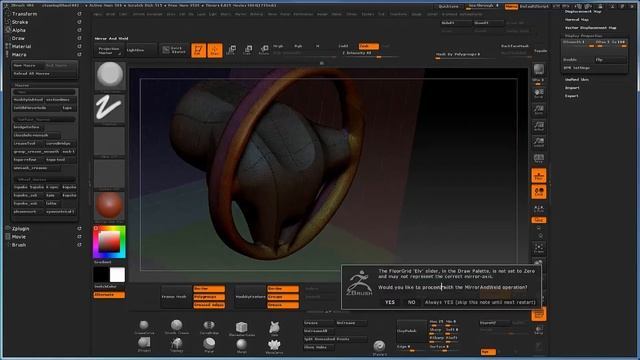Click the Actual size icon

point(539,126)
